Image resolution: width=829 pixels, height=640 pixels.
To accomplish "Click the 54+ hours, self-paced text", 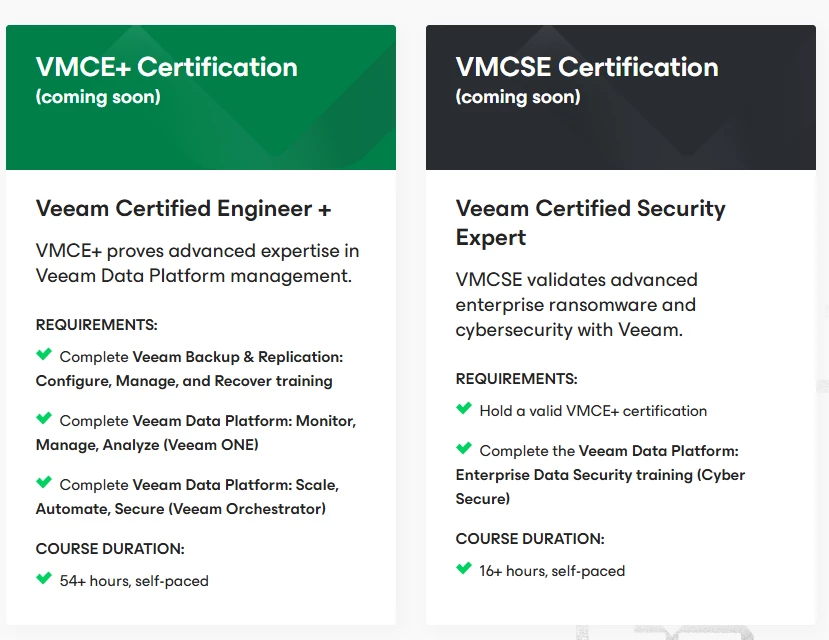I will pos(134,581).
